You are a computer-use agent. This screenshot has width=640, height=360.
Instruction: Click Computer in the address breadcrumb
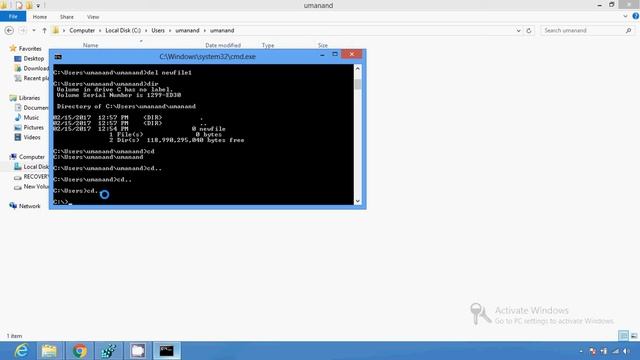coord(82,31)
